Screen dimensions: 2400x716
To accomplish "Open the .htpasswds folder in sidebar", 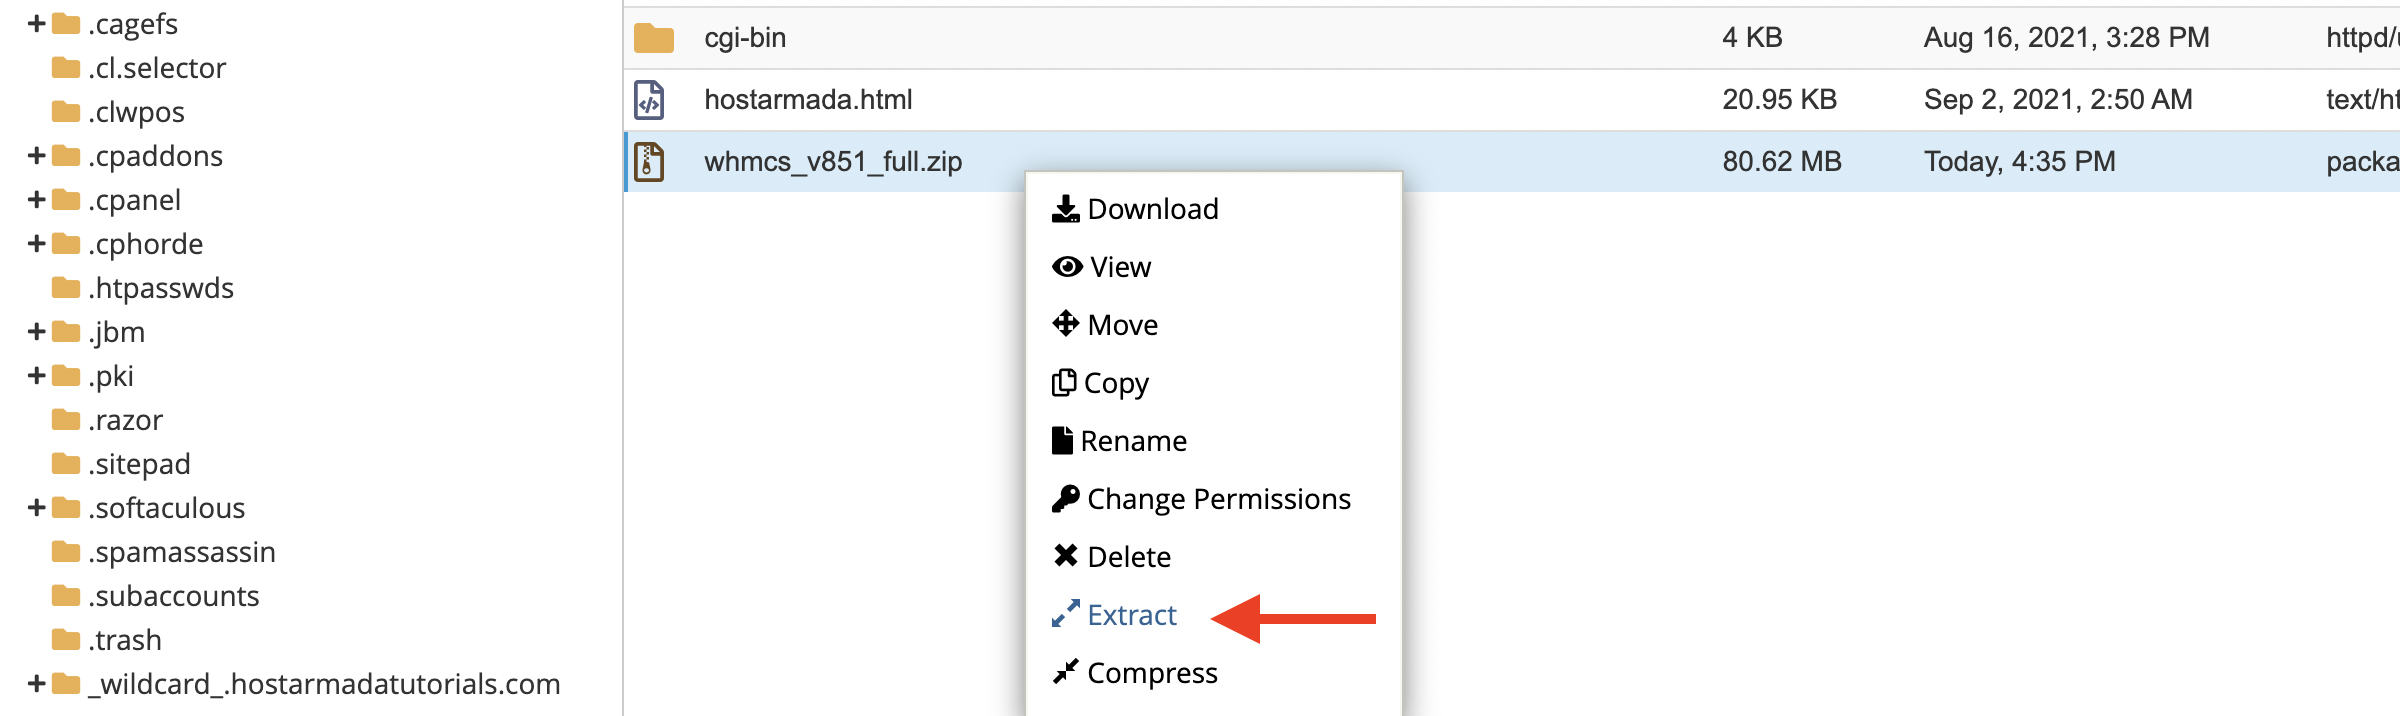I will [160, 288].
